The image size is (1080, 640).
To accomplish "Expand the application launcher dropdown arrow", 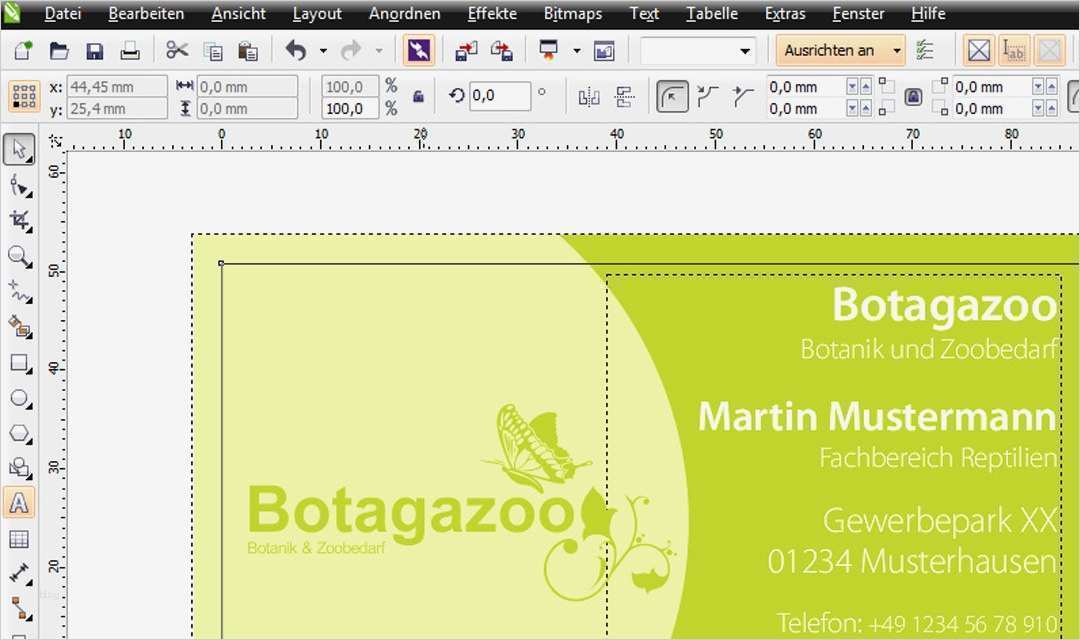I will [x=577, y=51].
